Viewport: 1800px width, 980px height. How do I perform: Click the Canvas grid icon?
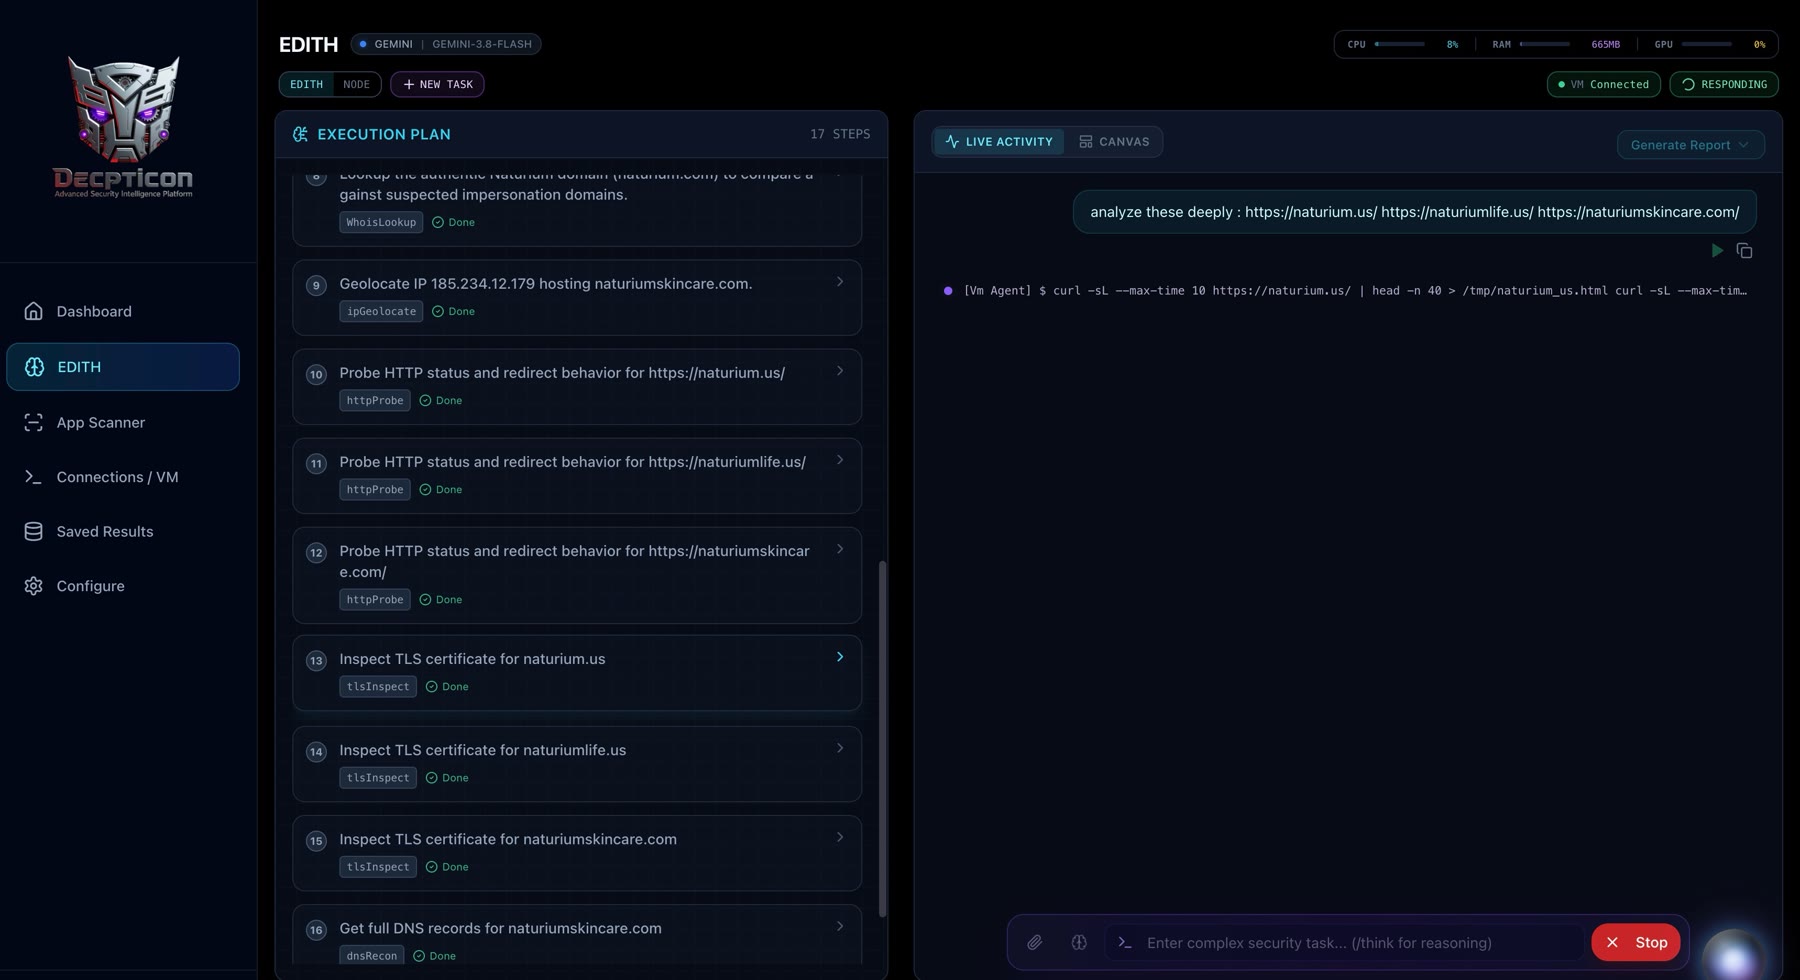(x=1086, y=142)
